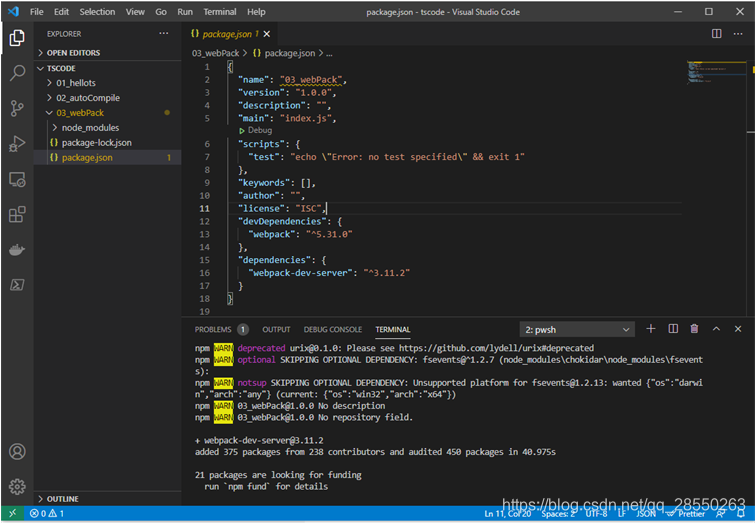Maximize terminal panel with the up chevron
756x524 pixels.
(716, 329)
